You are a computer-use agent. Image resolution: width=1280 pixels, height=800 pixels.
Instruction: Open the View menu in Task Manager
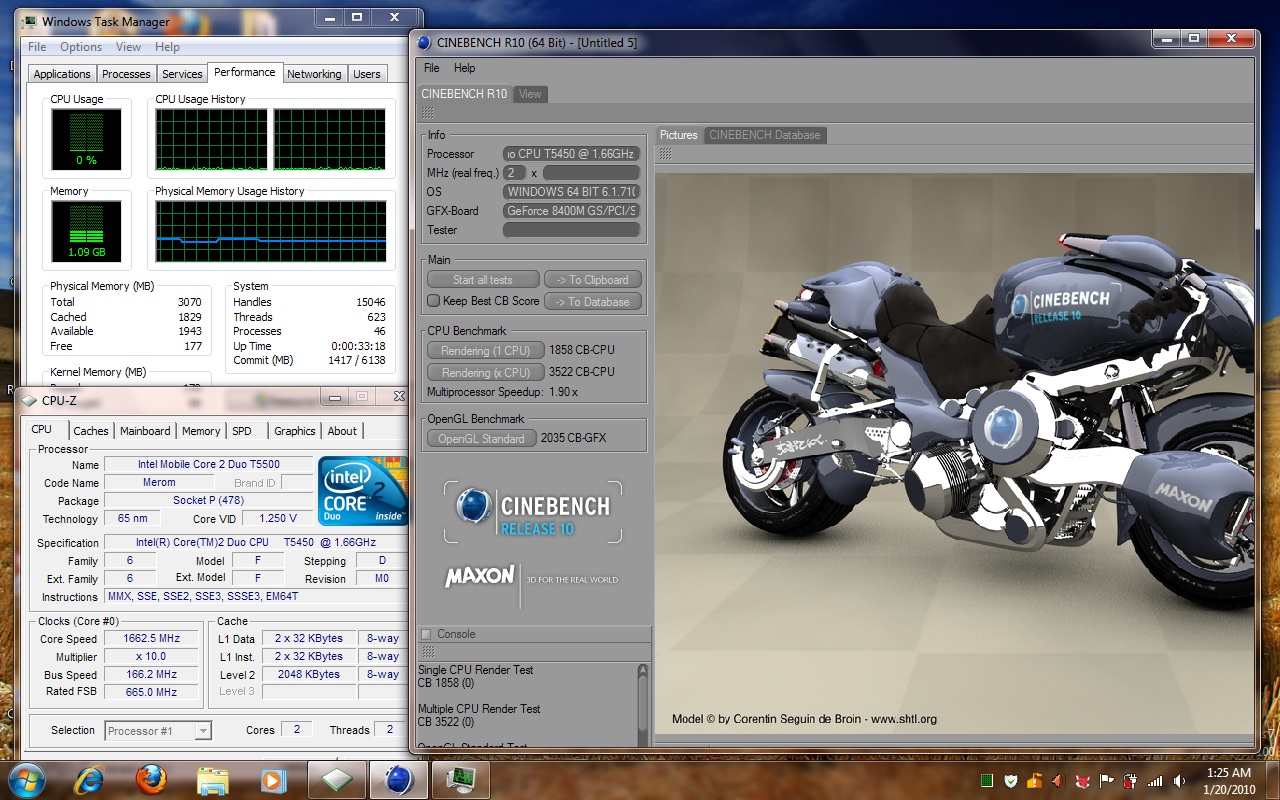click(128, 47)
